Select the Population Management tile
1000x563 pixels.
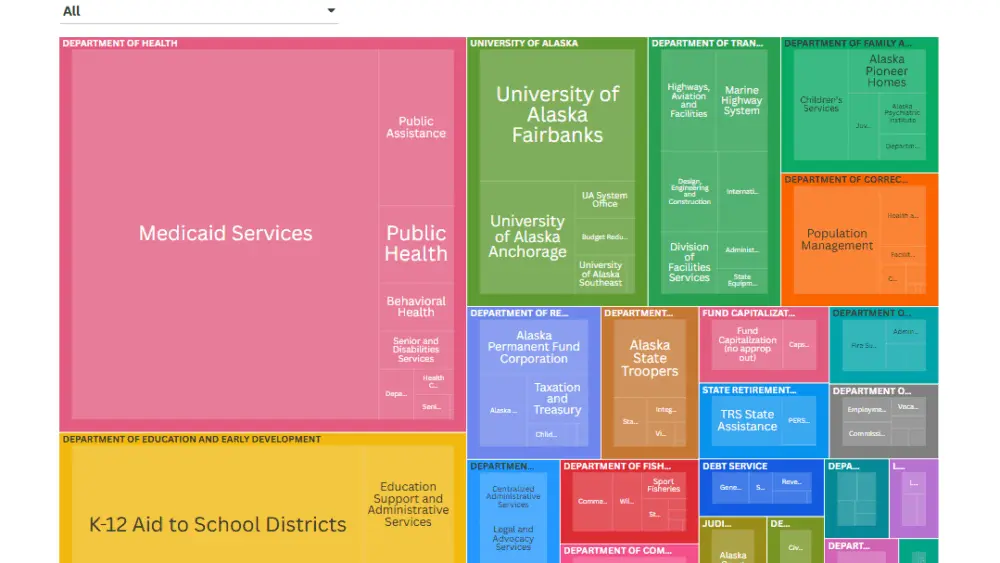[x=837, y=240]
